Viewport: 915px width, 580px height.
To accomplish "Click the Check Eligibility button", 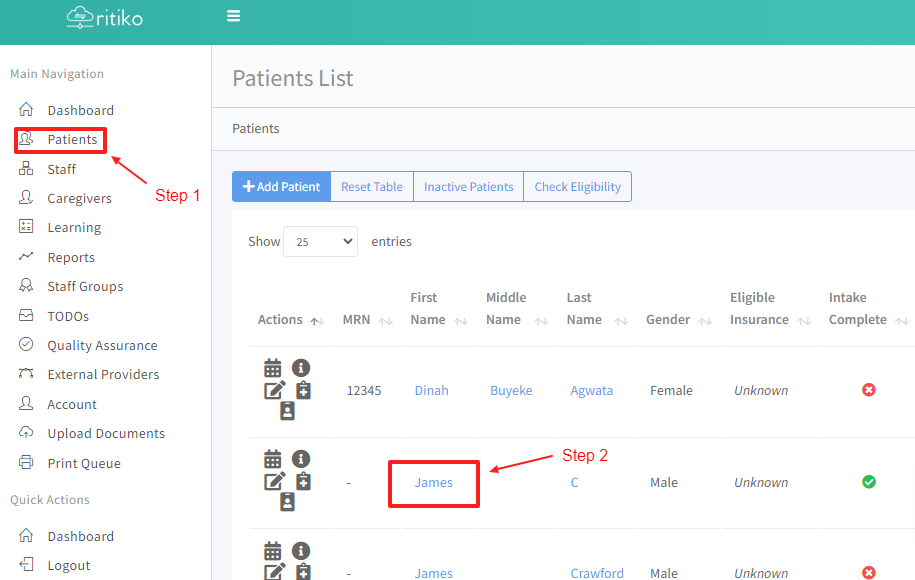I will (577, 187).
